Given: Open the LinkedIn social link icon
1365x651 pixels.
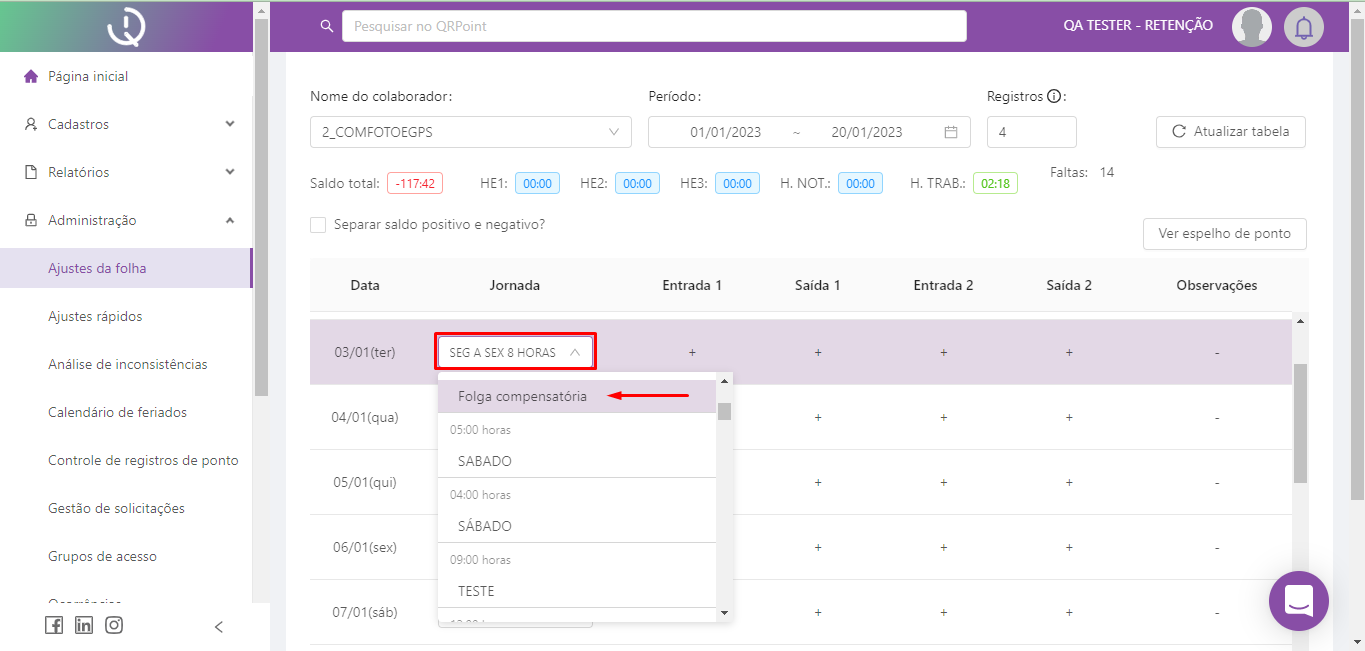Looking at the screenshot, I should (x=84, y=625).
